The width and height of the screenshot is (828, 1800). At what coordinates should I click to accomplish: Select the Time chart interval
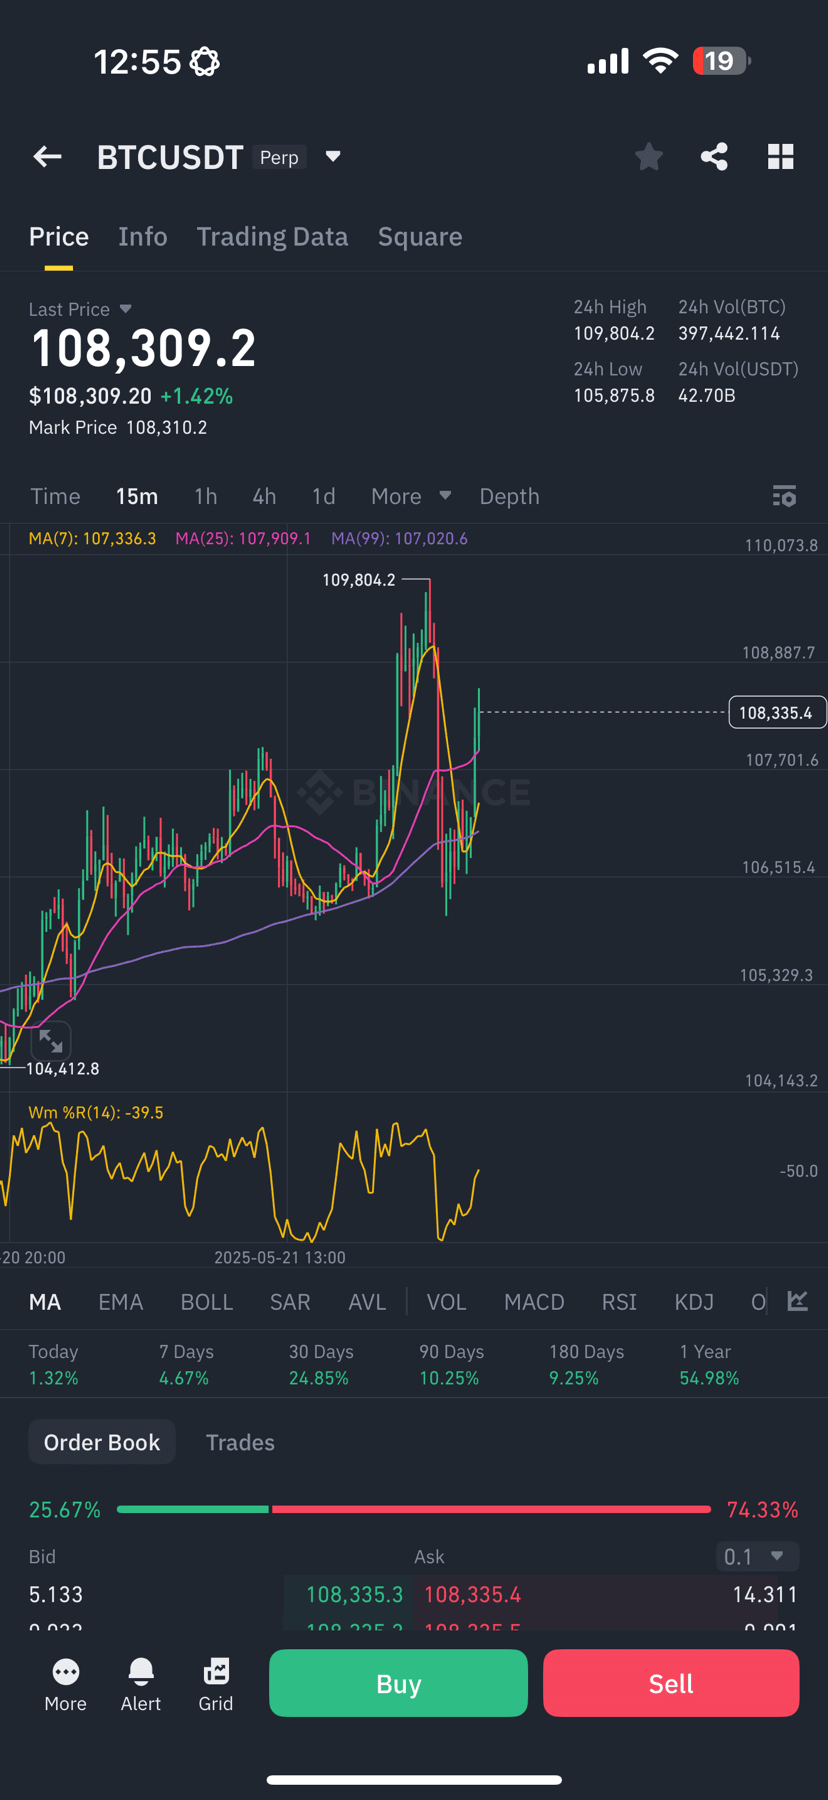tap(55, 496)
